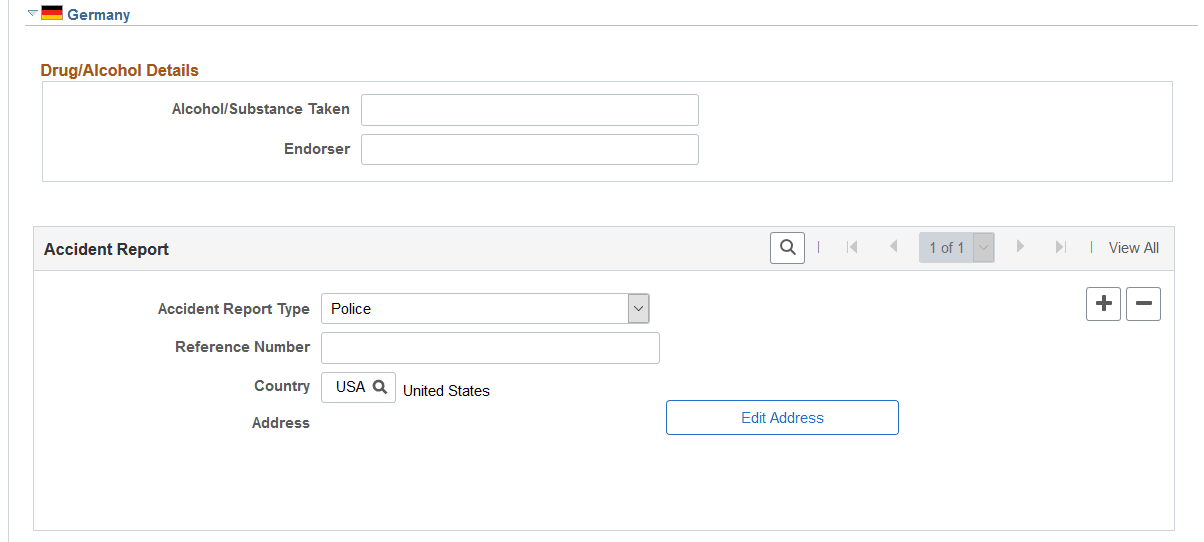The width and height of the screenshot is (1204, 542).
Task: Click the Germany flag icon
Action: pos(52,14)
